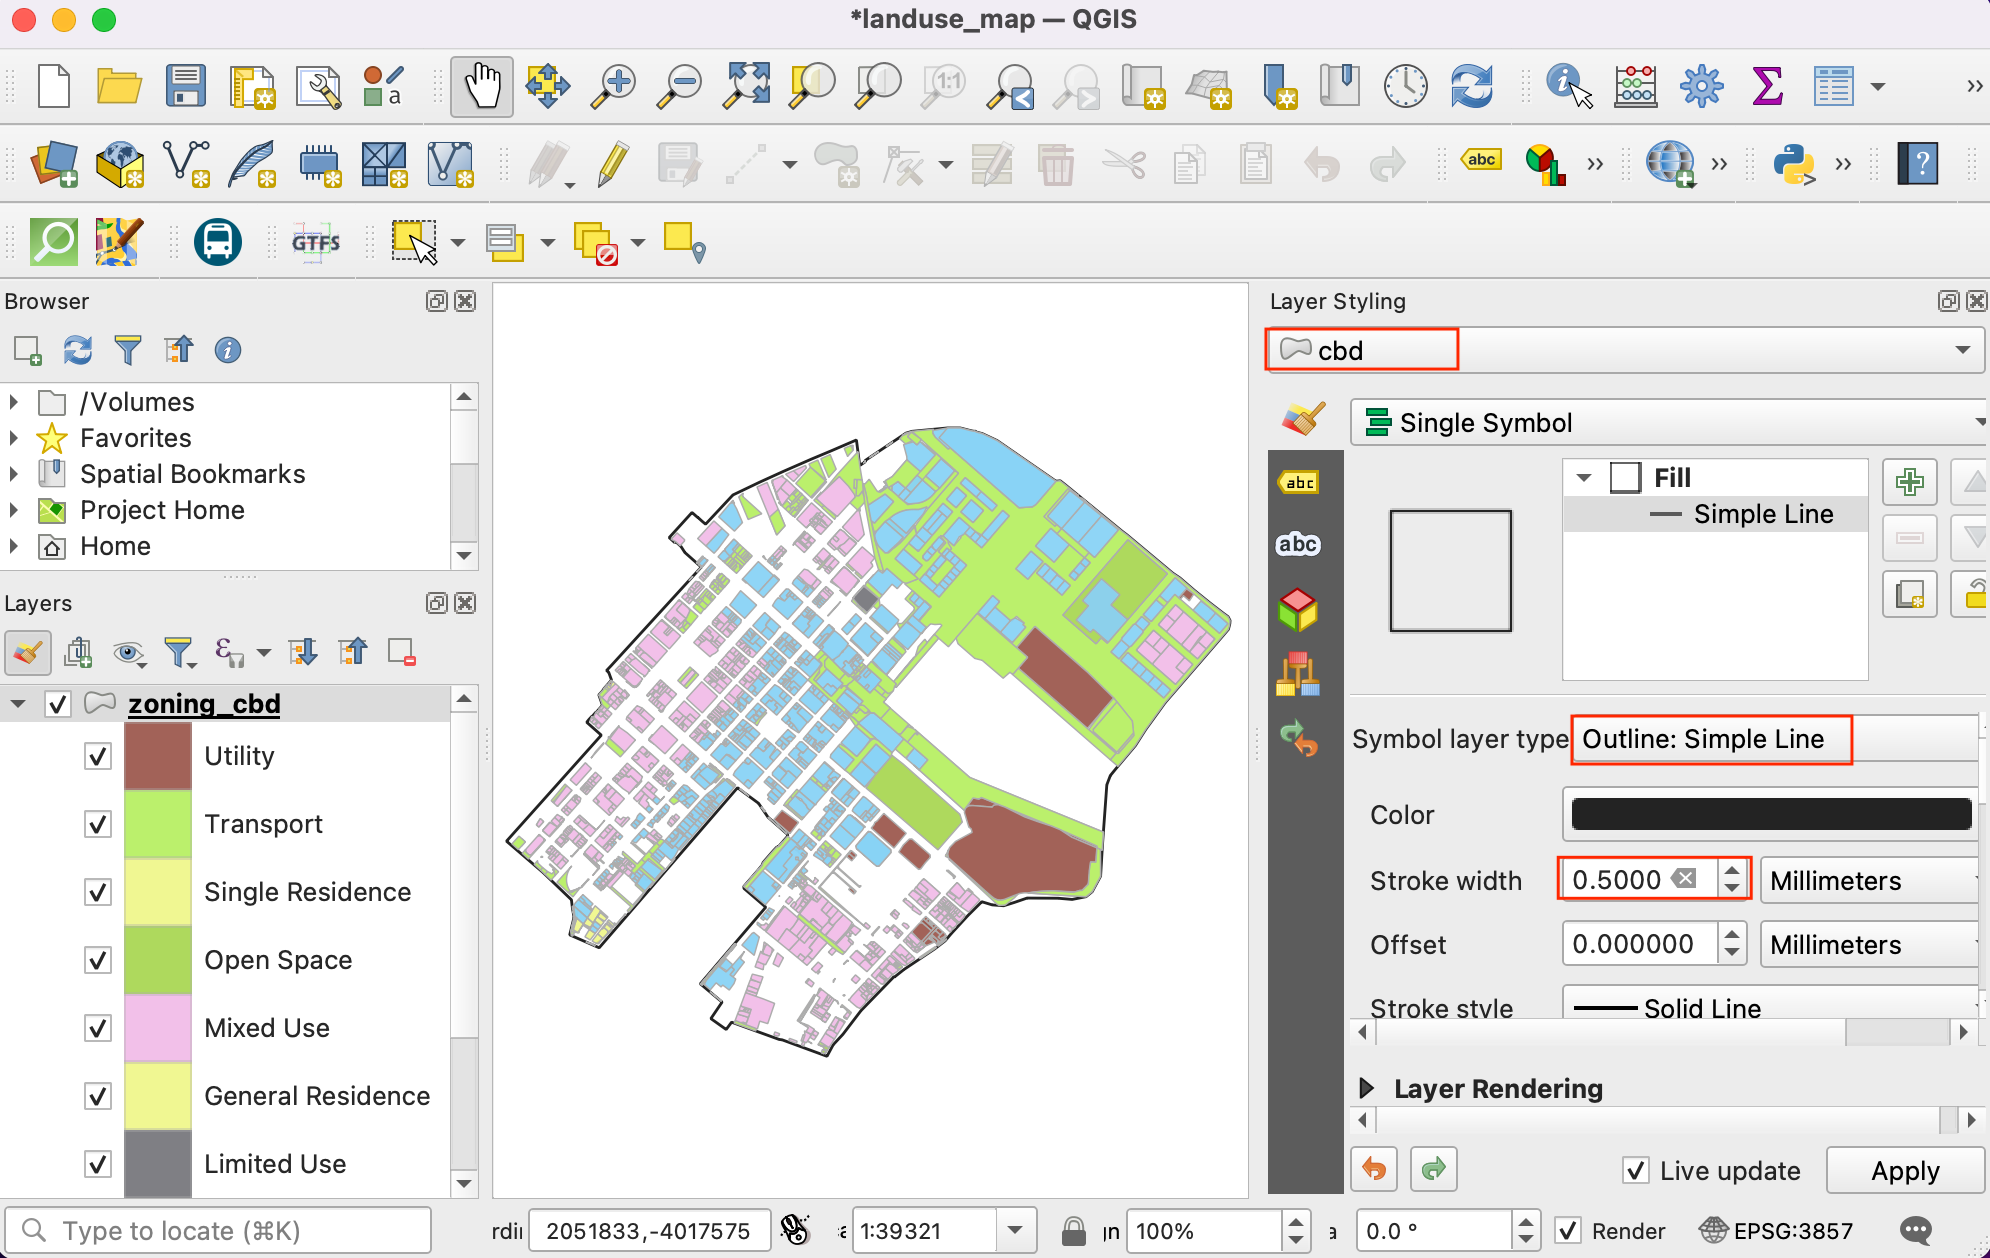The image size is (1990, 1258).
Task: Expand the Favorites tree item
Action: tap(14, 438)
